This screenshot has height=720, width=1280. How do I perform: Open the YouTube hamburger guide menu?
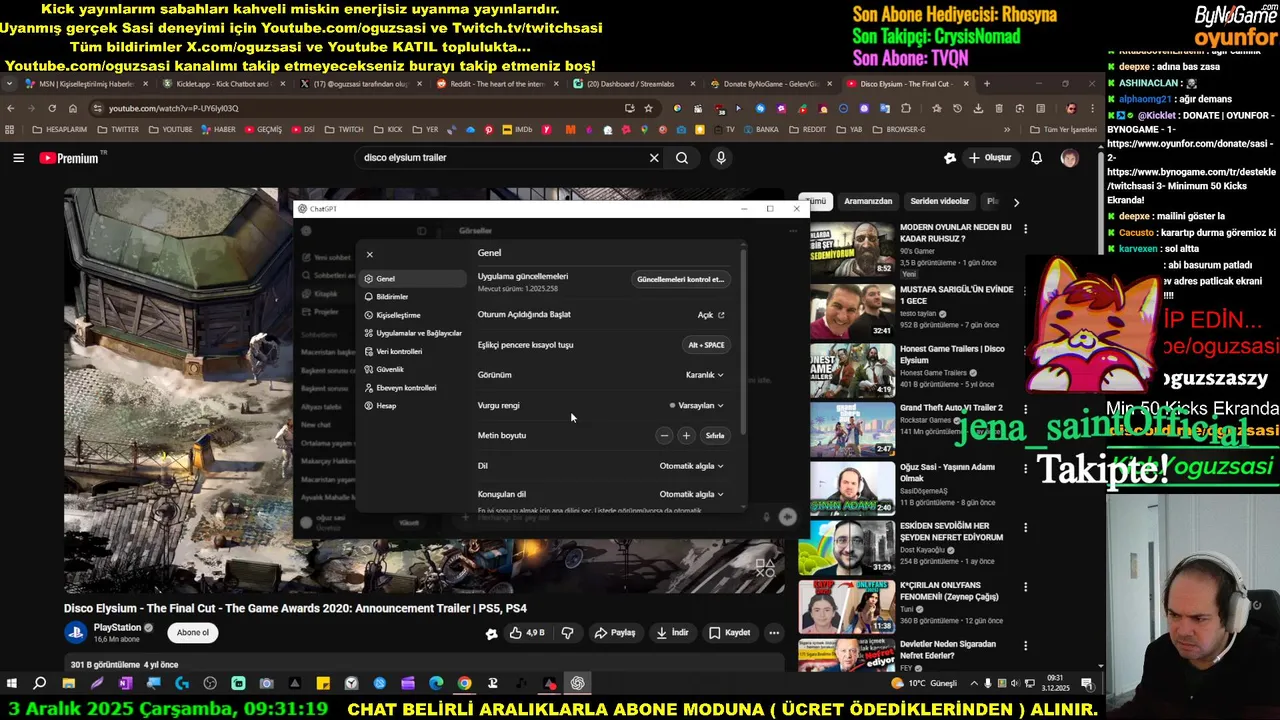click(18, 158)
